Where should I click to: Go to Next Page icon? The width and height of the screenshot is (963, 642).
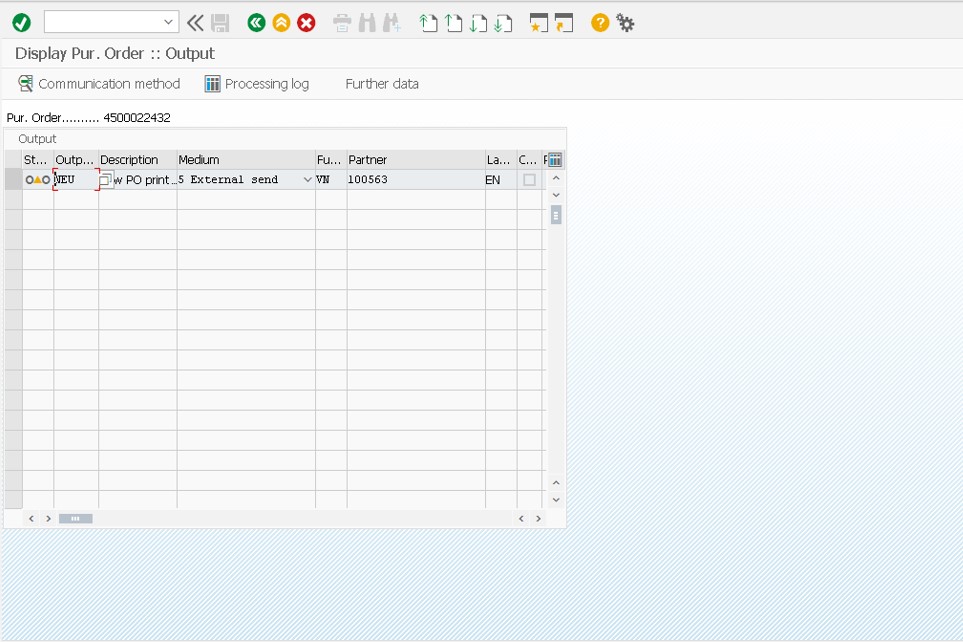click(478, 23)
